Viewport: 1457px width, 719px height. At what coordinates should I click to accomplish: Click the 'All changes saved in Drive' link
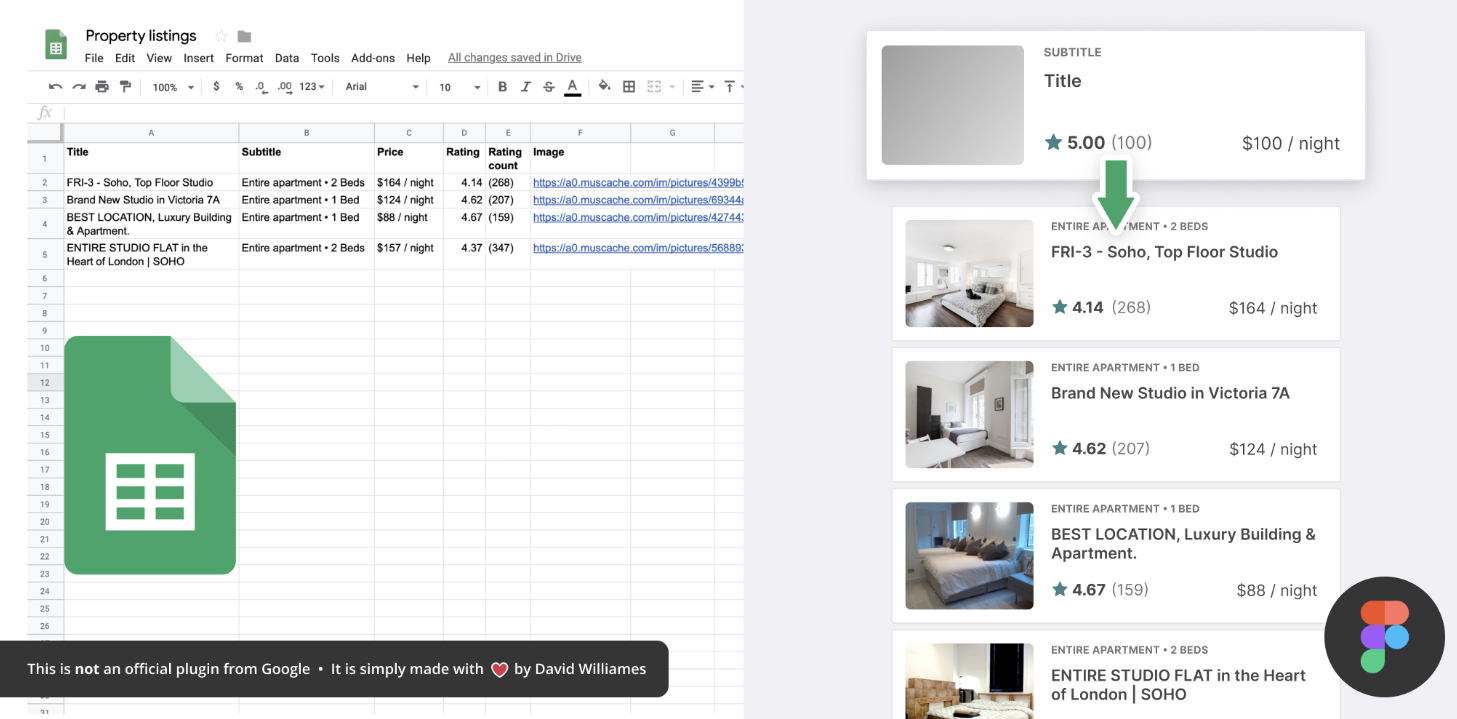tap(514, 58)
